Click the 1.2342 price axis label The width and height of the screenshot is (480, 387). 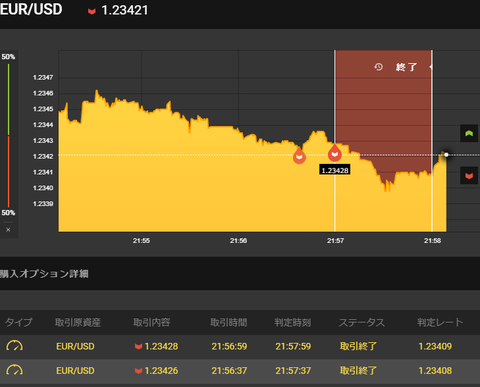tap(43, 156)
